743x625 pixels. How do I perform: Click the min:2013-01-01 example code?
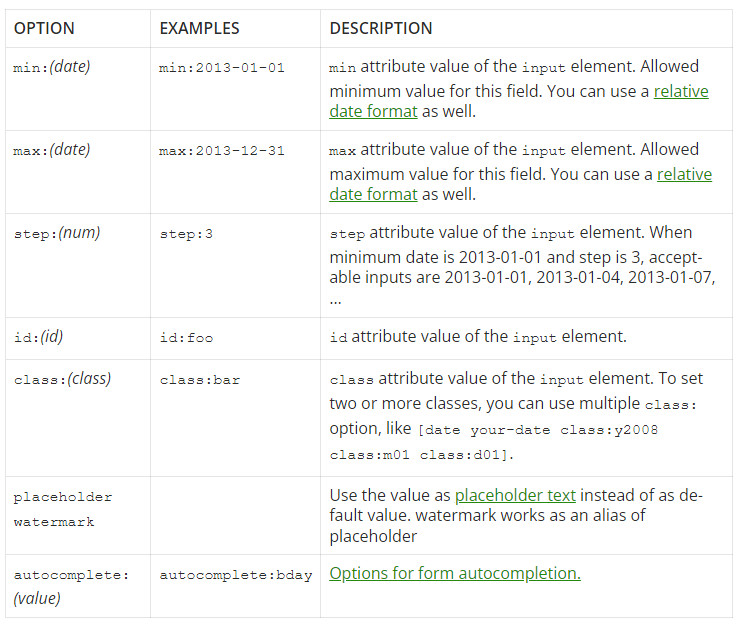(x=222, y=68)
